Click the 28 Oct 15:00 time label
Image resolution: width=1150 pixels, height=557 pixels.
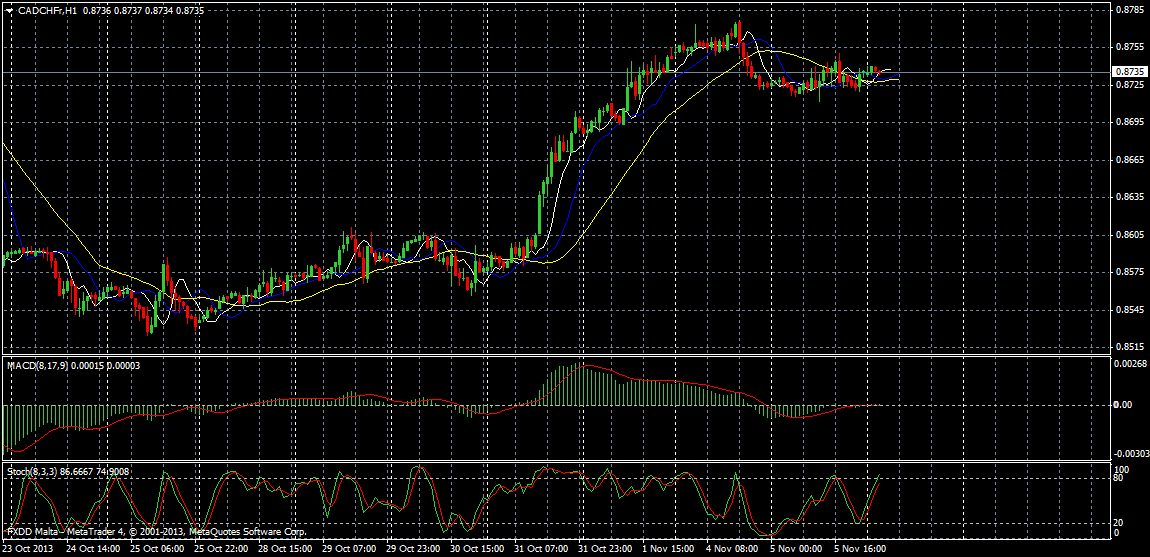pos(288,549)
